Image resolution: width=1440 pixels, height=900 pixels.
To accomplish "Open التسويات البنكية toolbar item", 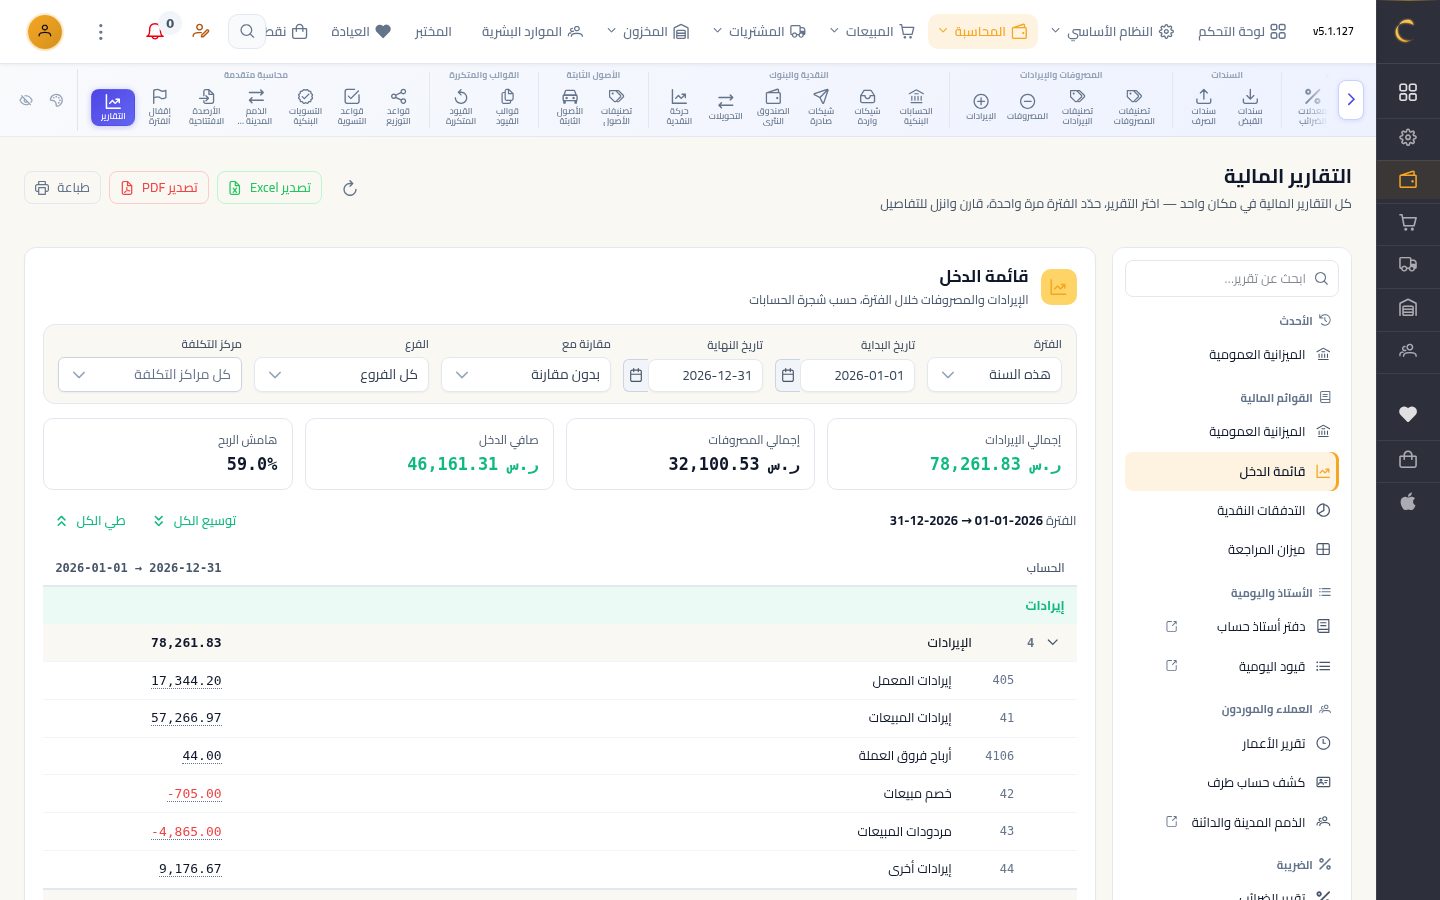I will 305,107.
